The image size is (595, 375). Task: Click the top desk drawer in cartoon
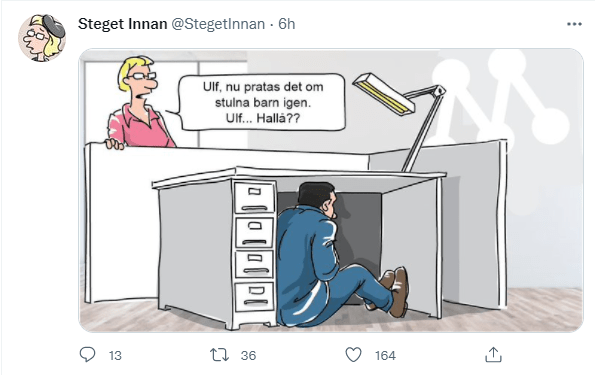[x=254, y=197]
